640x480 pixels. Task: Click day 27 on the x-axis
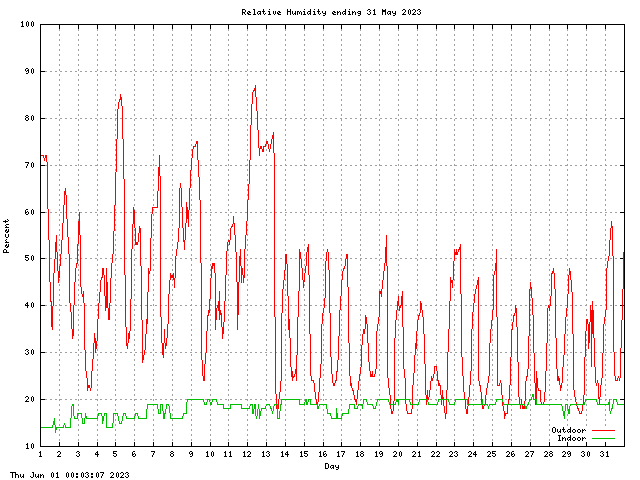coord(530,454)
